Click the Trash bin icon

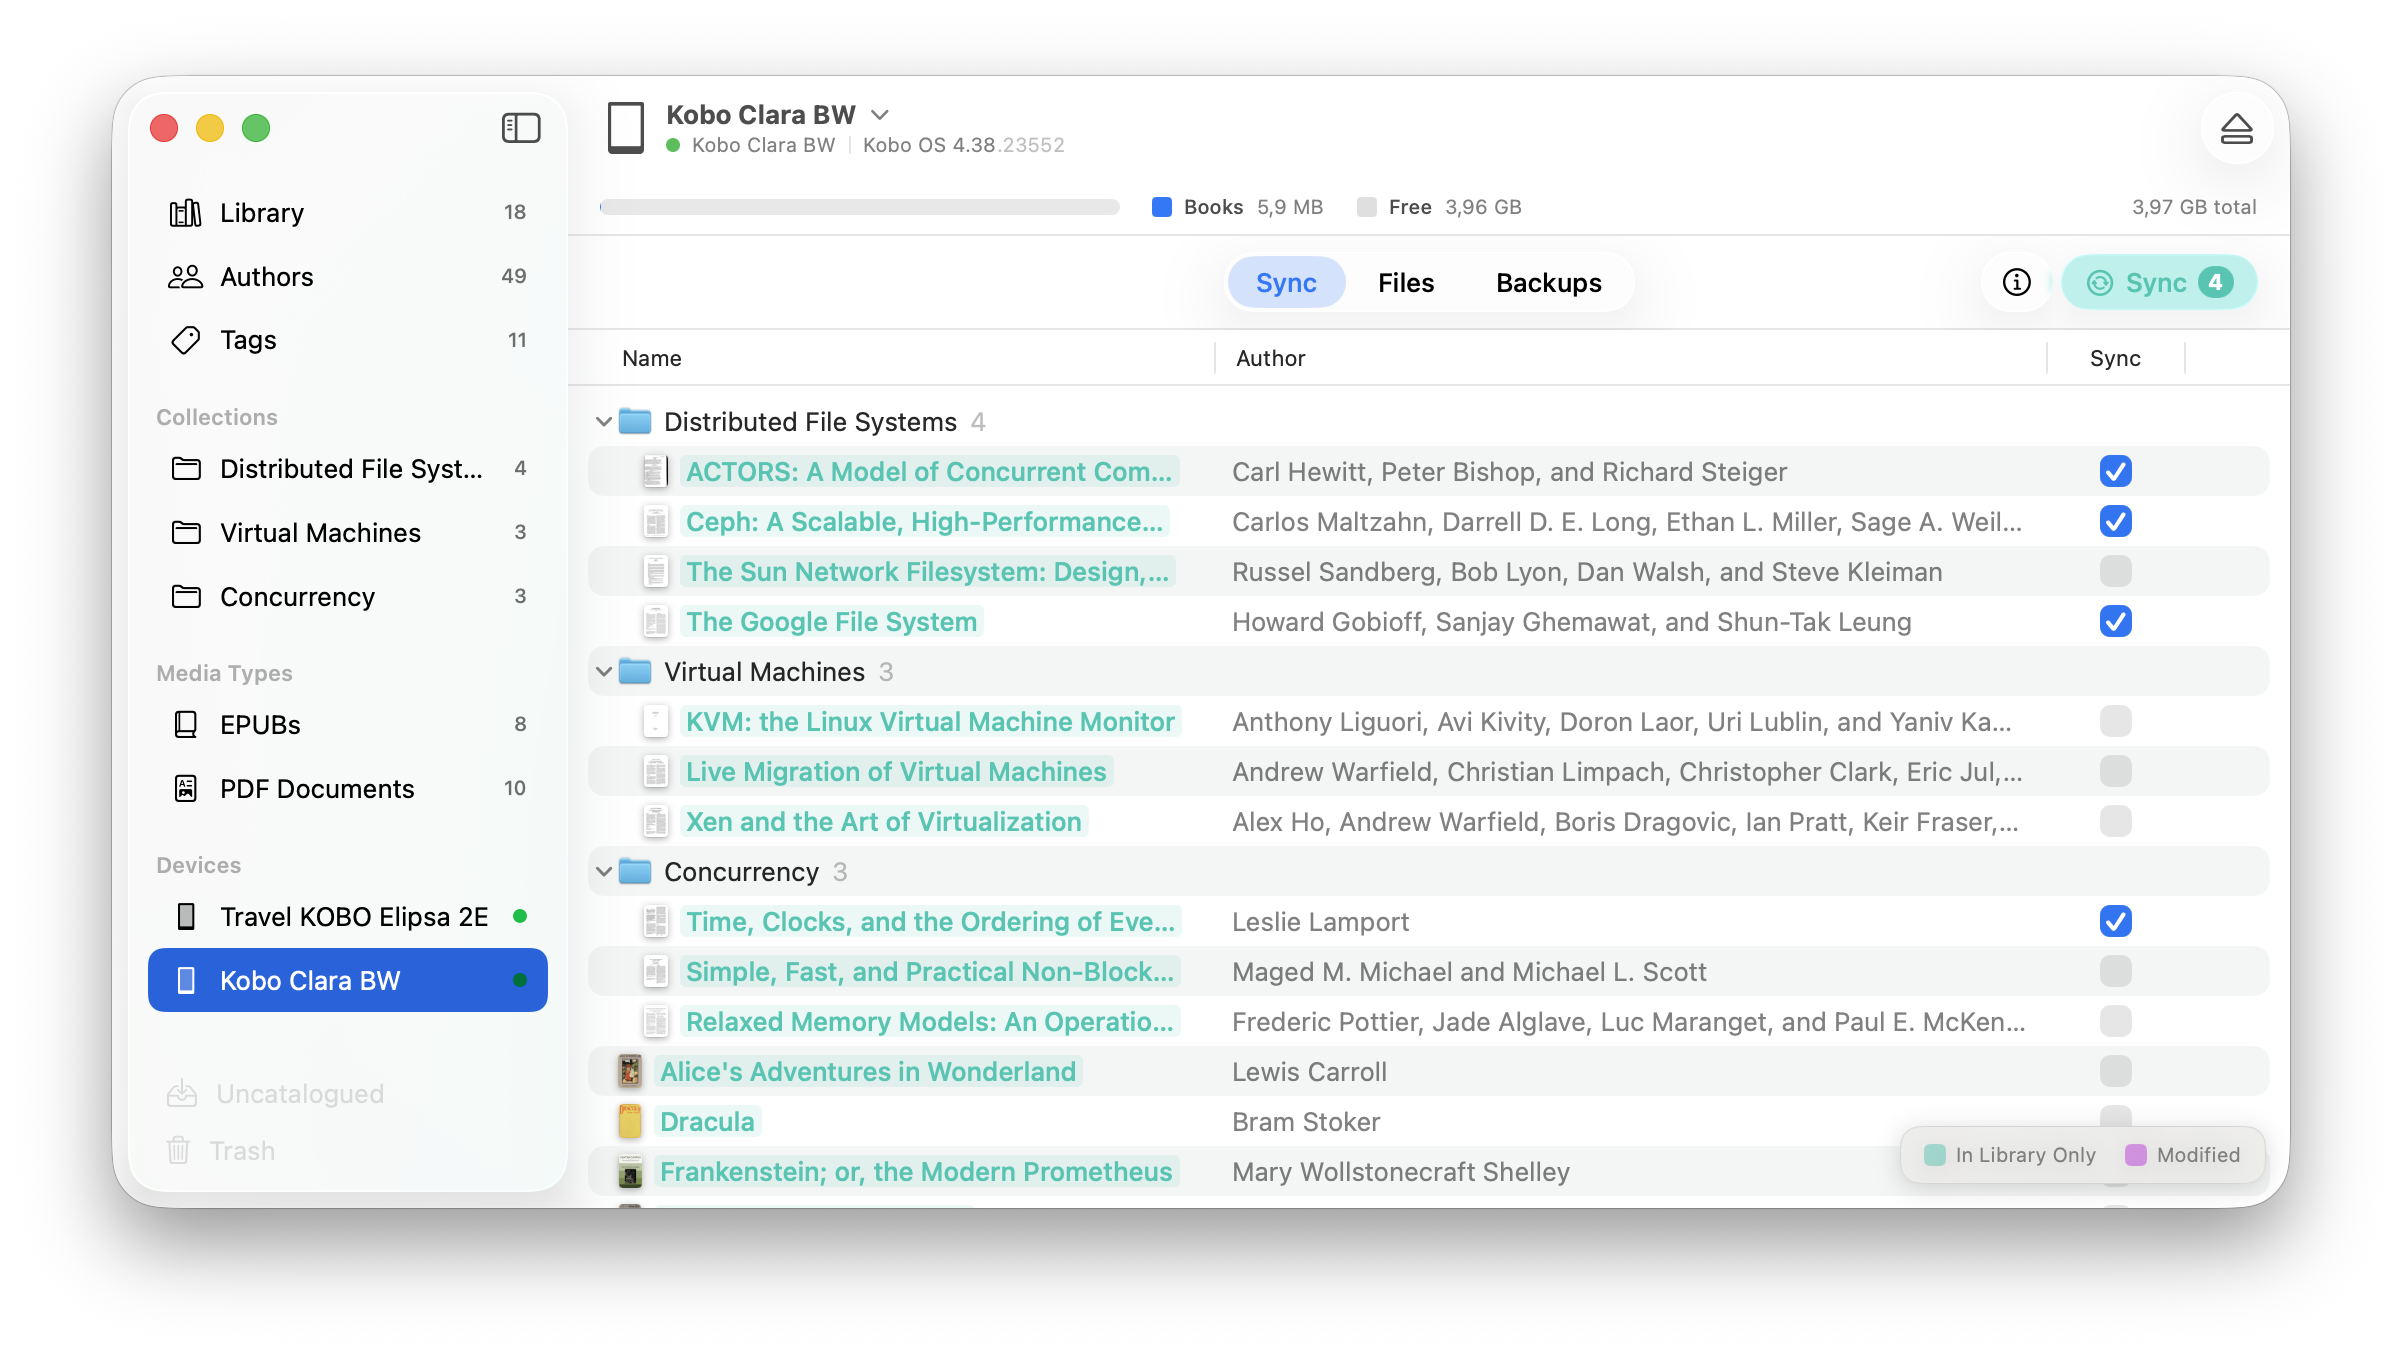click(178, 1150)
